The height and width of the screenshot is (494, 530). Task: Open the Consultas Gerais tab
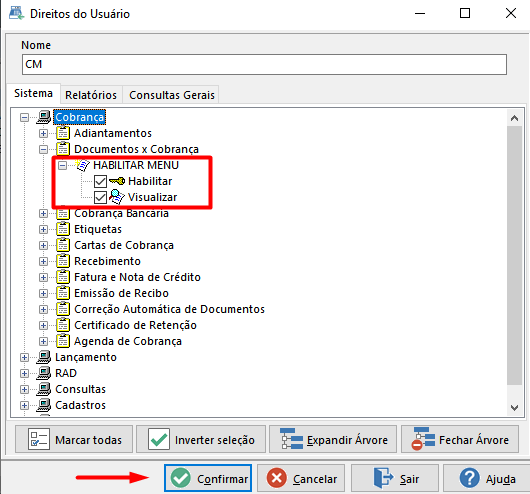pos(172,95)
